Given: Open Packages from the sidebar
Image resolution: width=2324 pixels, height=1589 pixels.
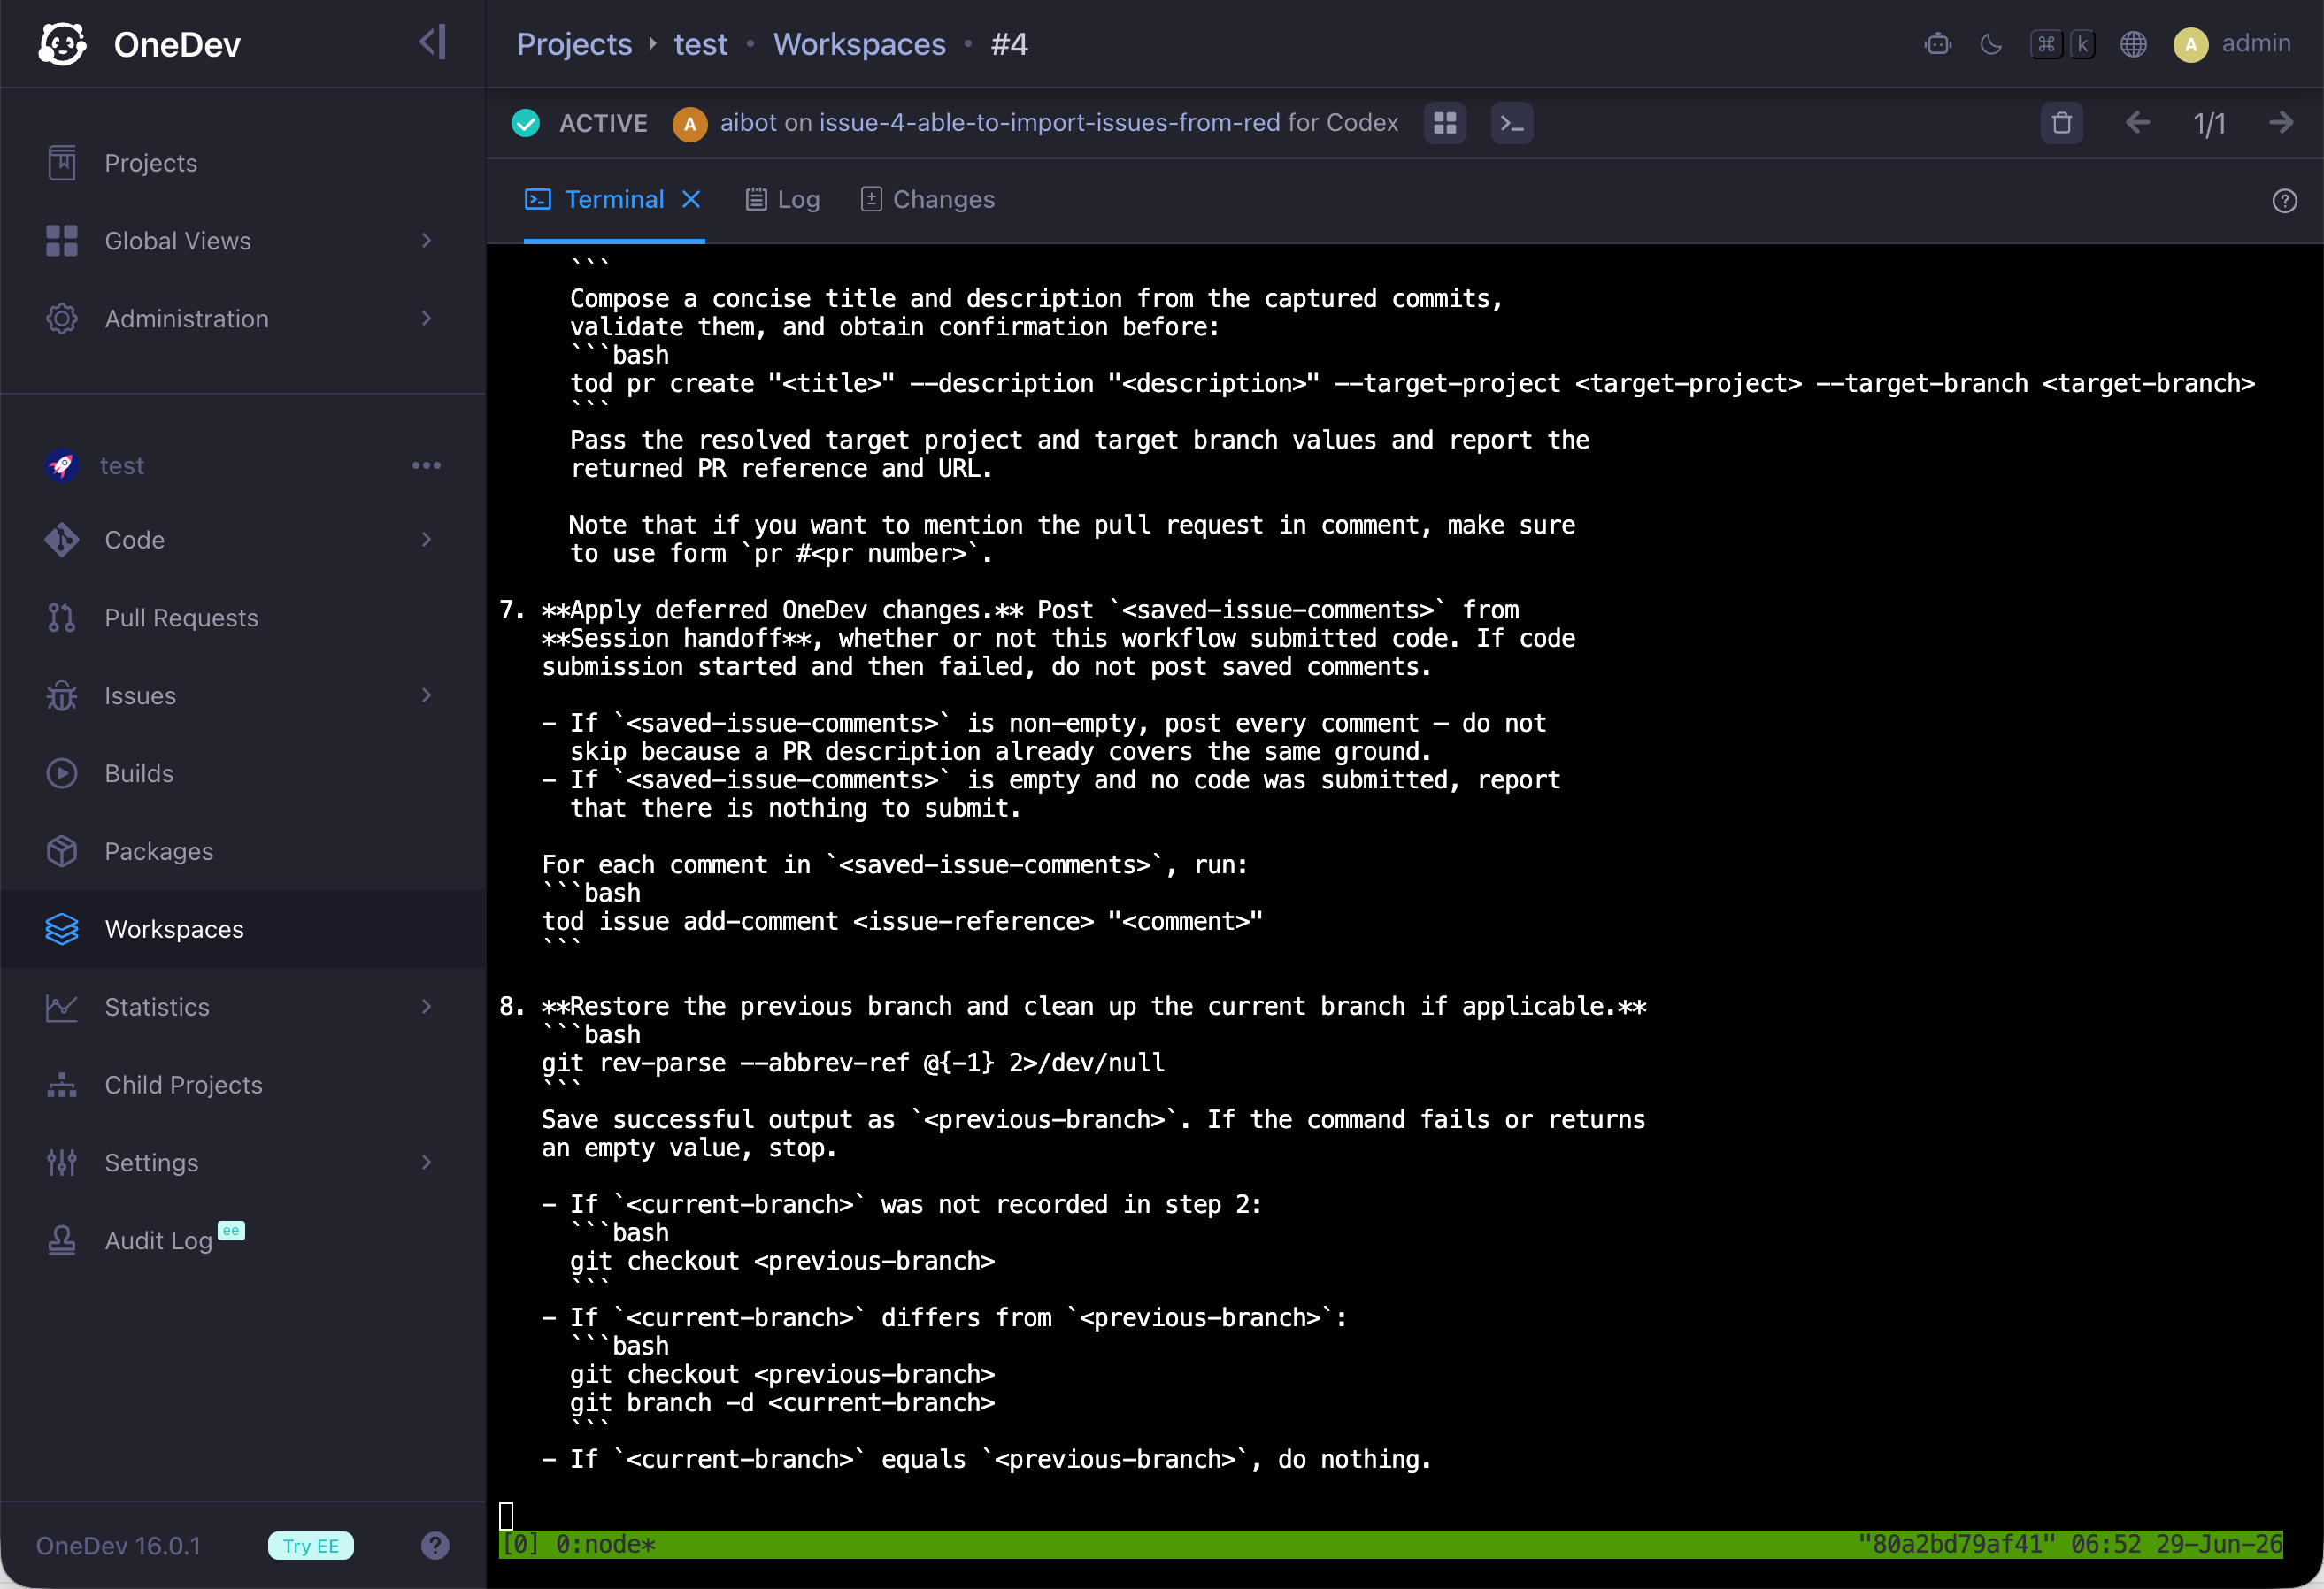Looking at the screenshot, I should tap(159, 852).
